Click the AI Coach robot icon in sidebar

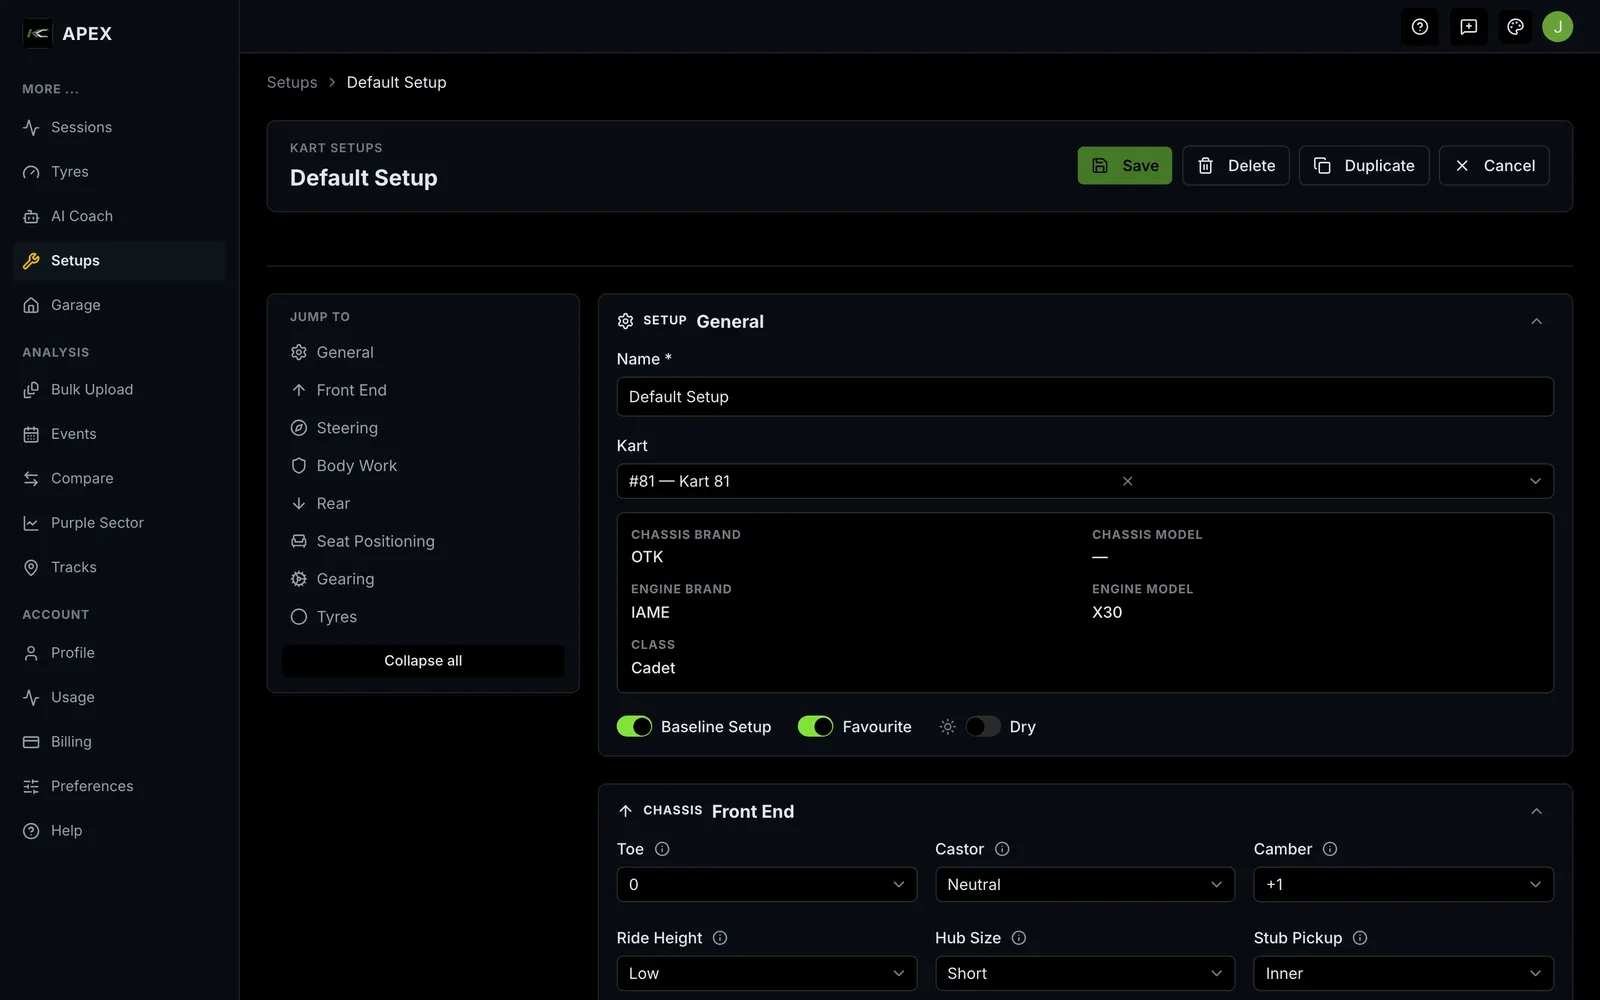(31, 216)
